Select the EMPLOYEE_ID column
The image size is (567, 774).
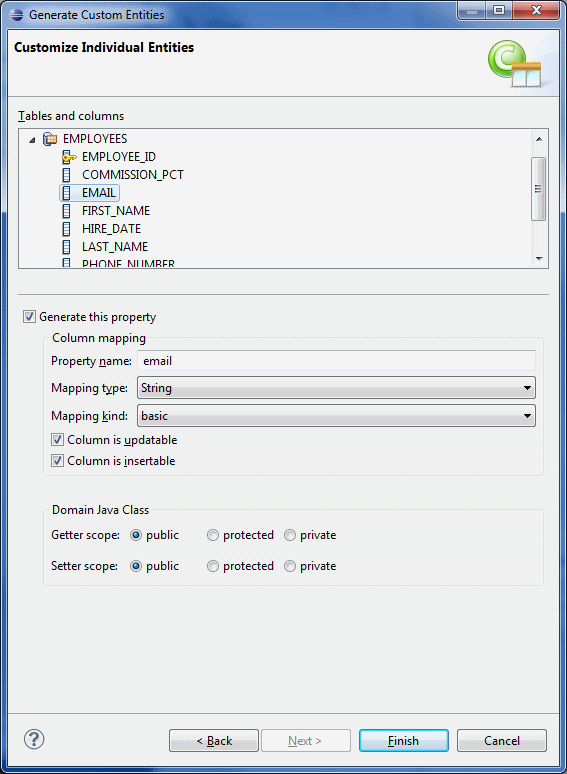[x=118, y=157]
